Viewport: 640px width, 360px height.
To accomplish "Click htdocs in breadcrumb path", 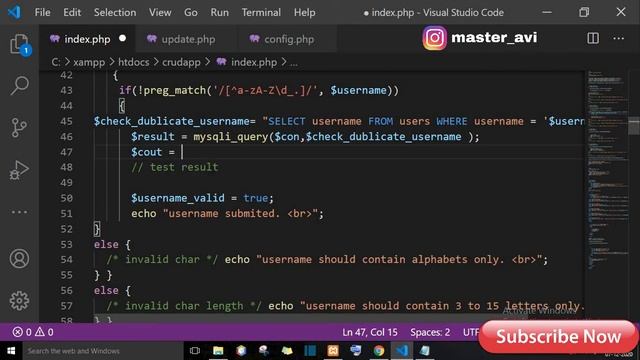I will 133,62.
